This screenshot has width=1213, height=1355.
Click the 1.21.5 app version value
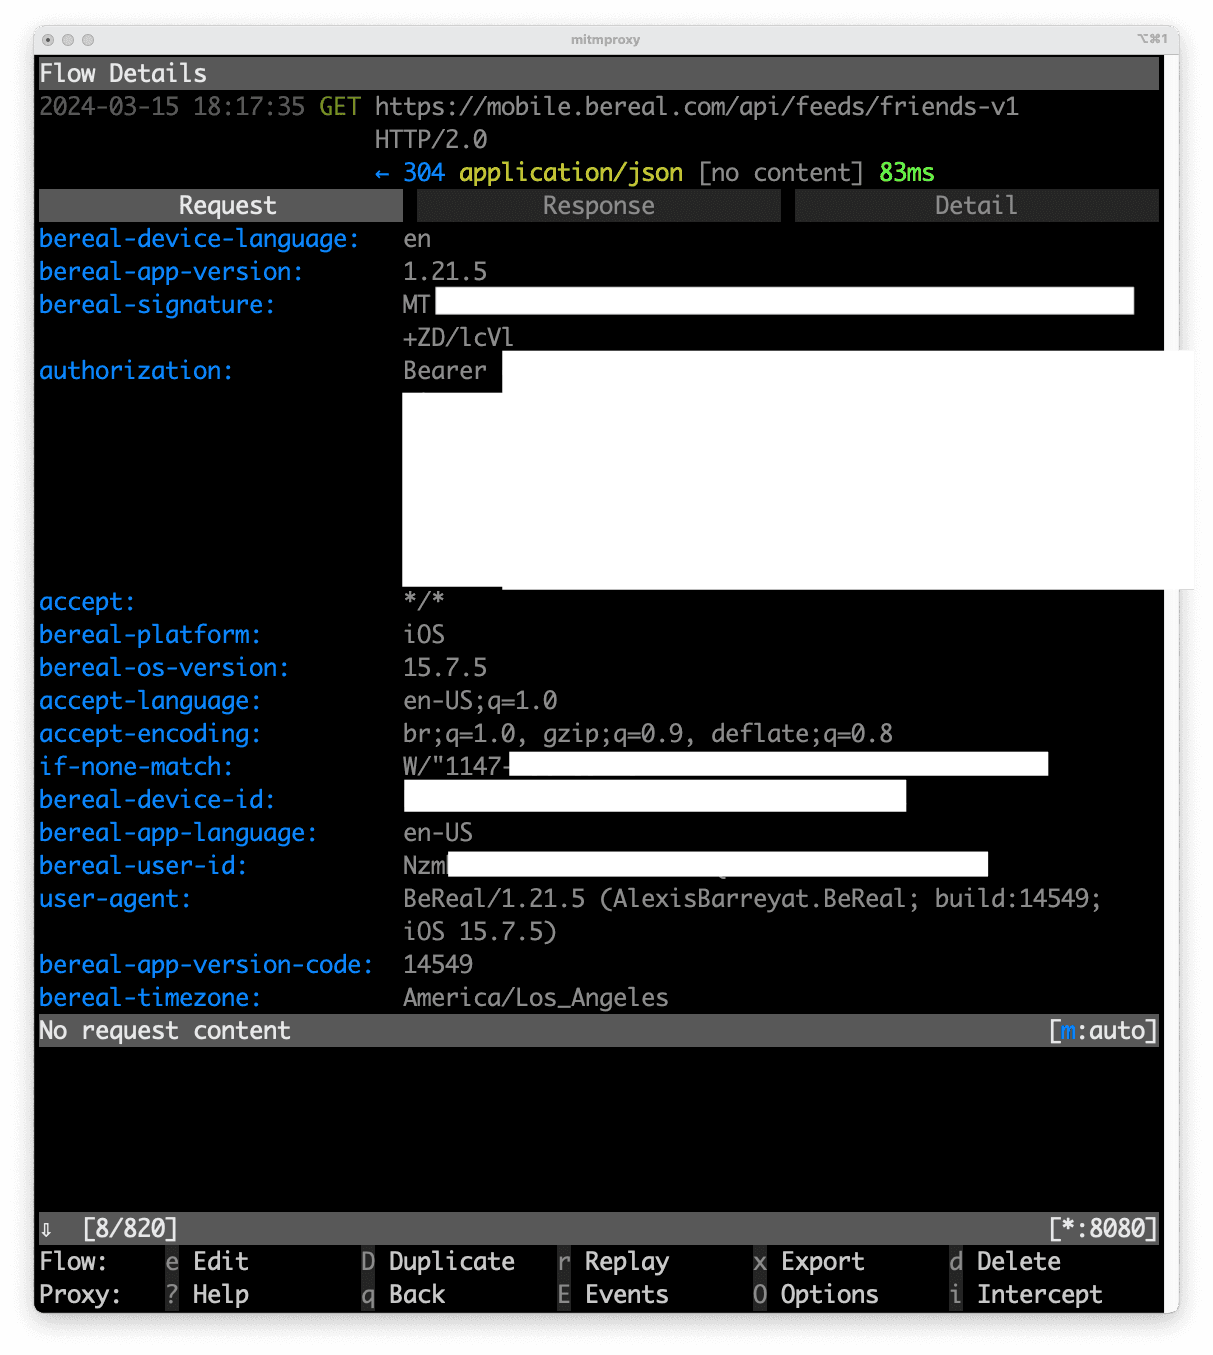[x=445, y=272]
